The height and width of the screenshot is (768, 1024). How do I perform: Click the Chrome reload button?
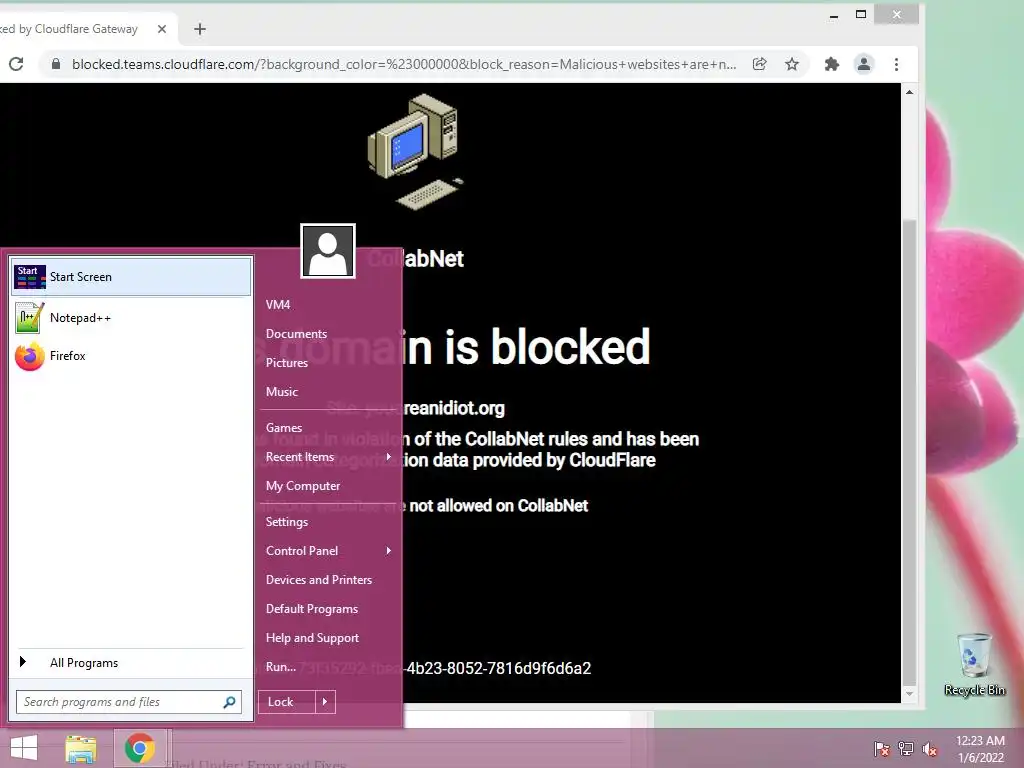(16, 64)
